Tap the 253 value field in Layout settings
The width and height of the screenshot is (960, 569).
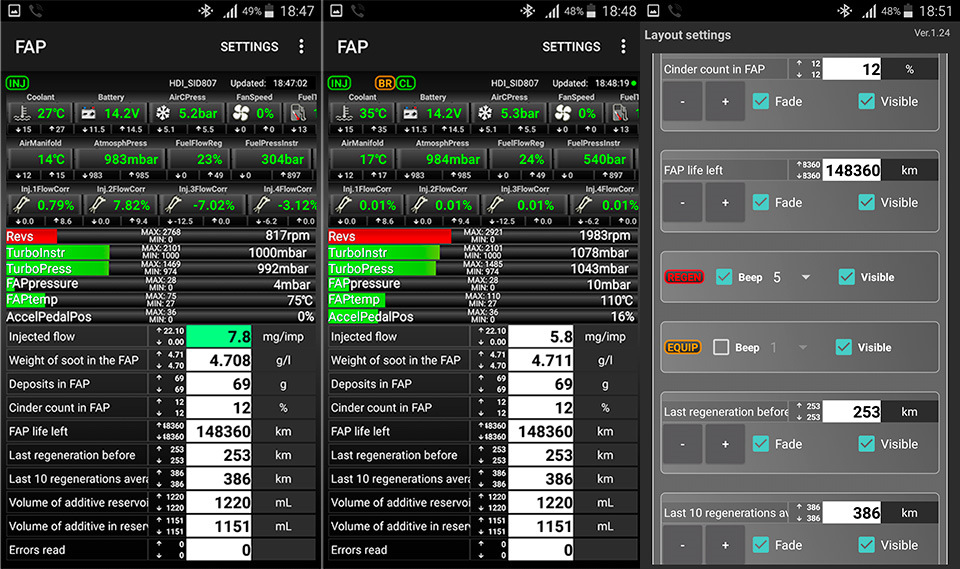[x=852, y=412]
